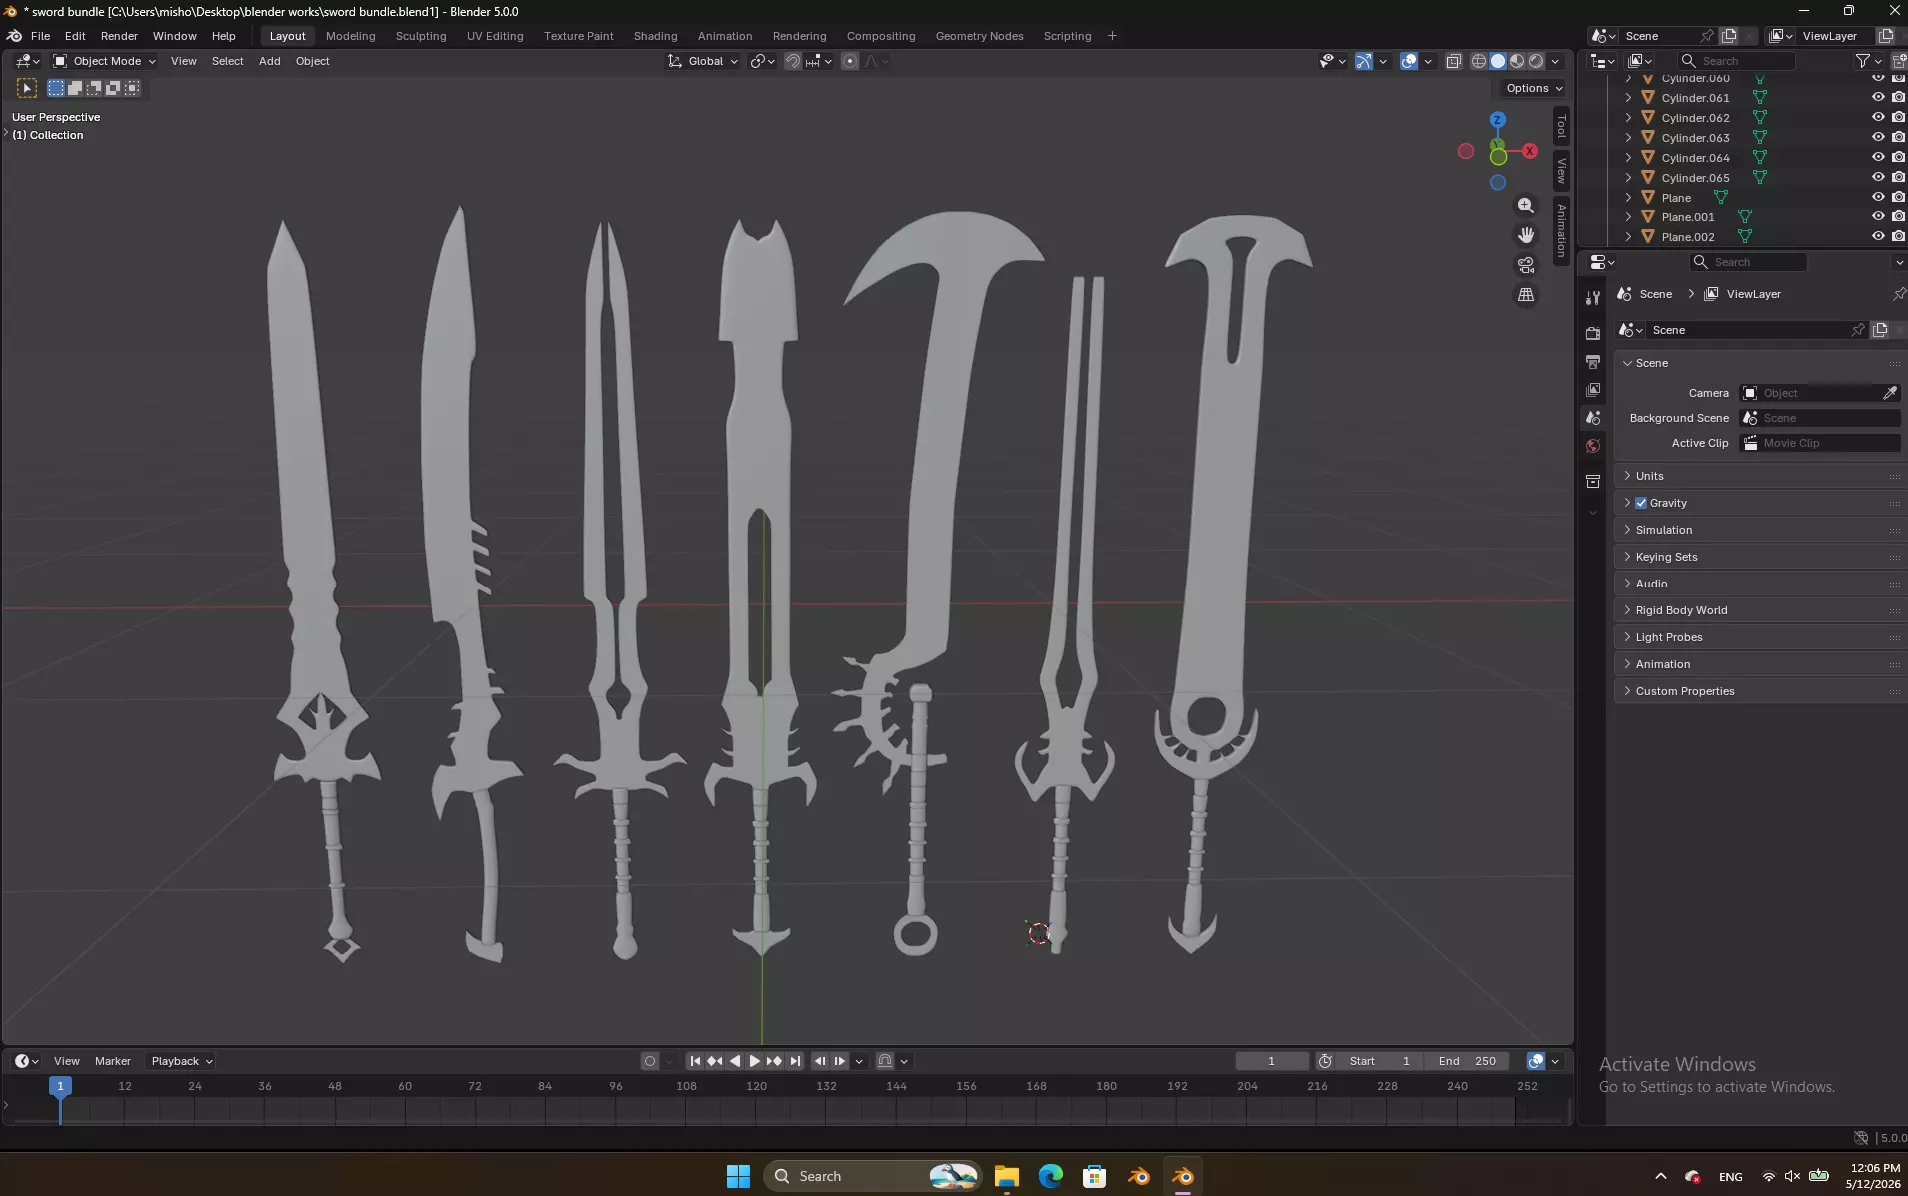Select the tweak select tool icon
Image resolution: width=1908 pixels, height=1196 pixels.
(x=27, y=88)
